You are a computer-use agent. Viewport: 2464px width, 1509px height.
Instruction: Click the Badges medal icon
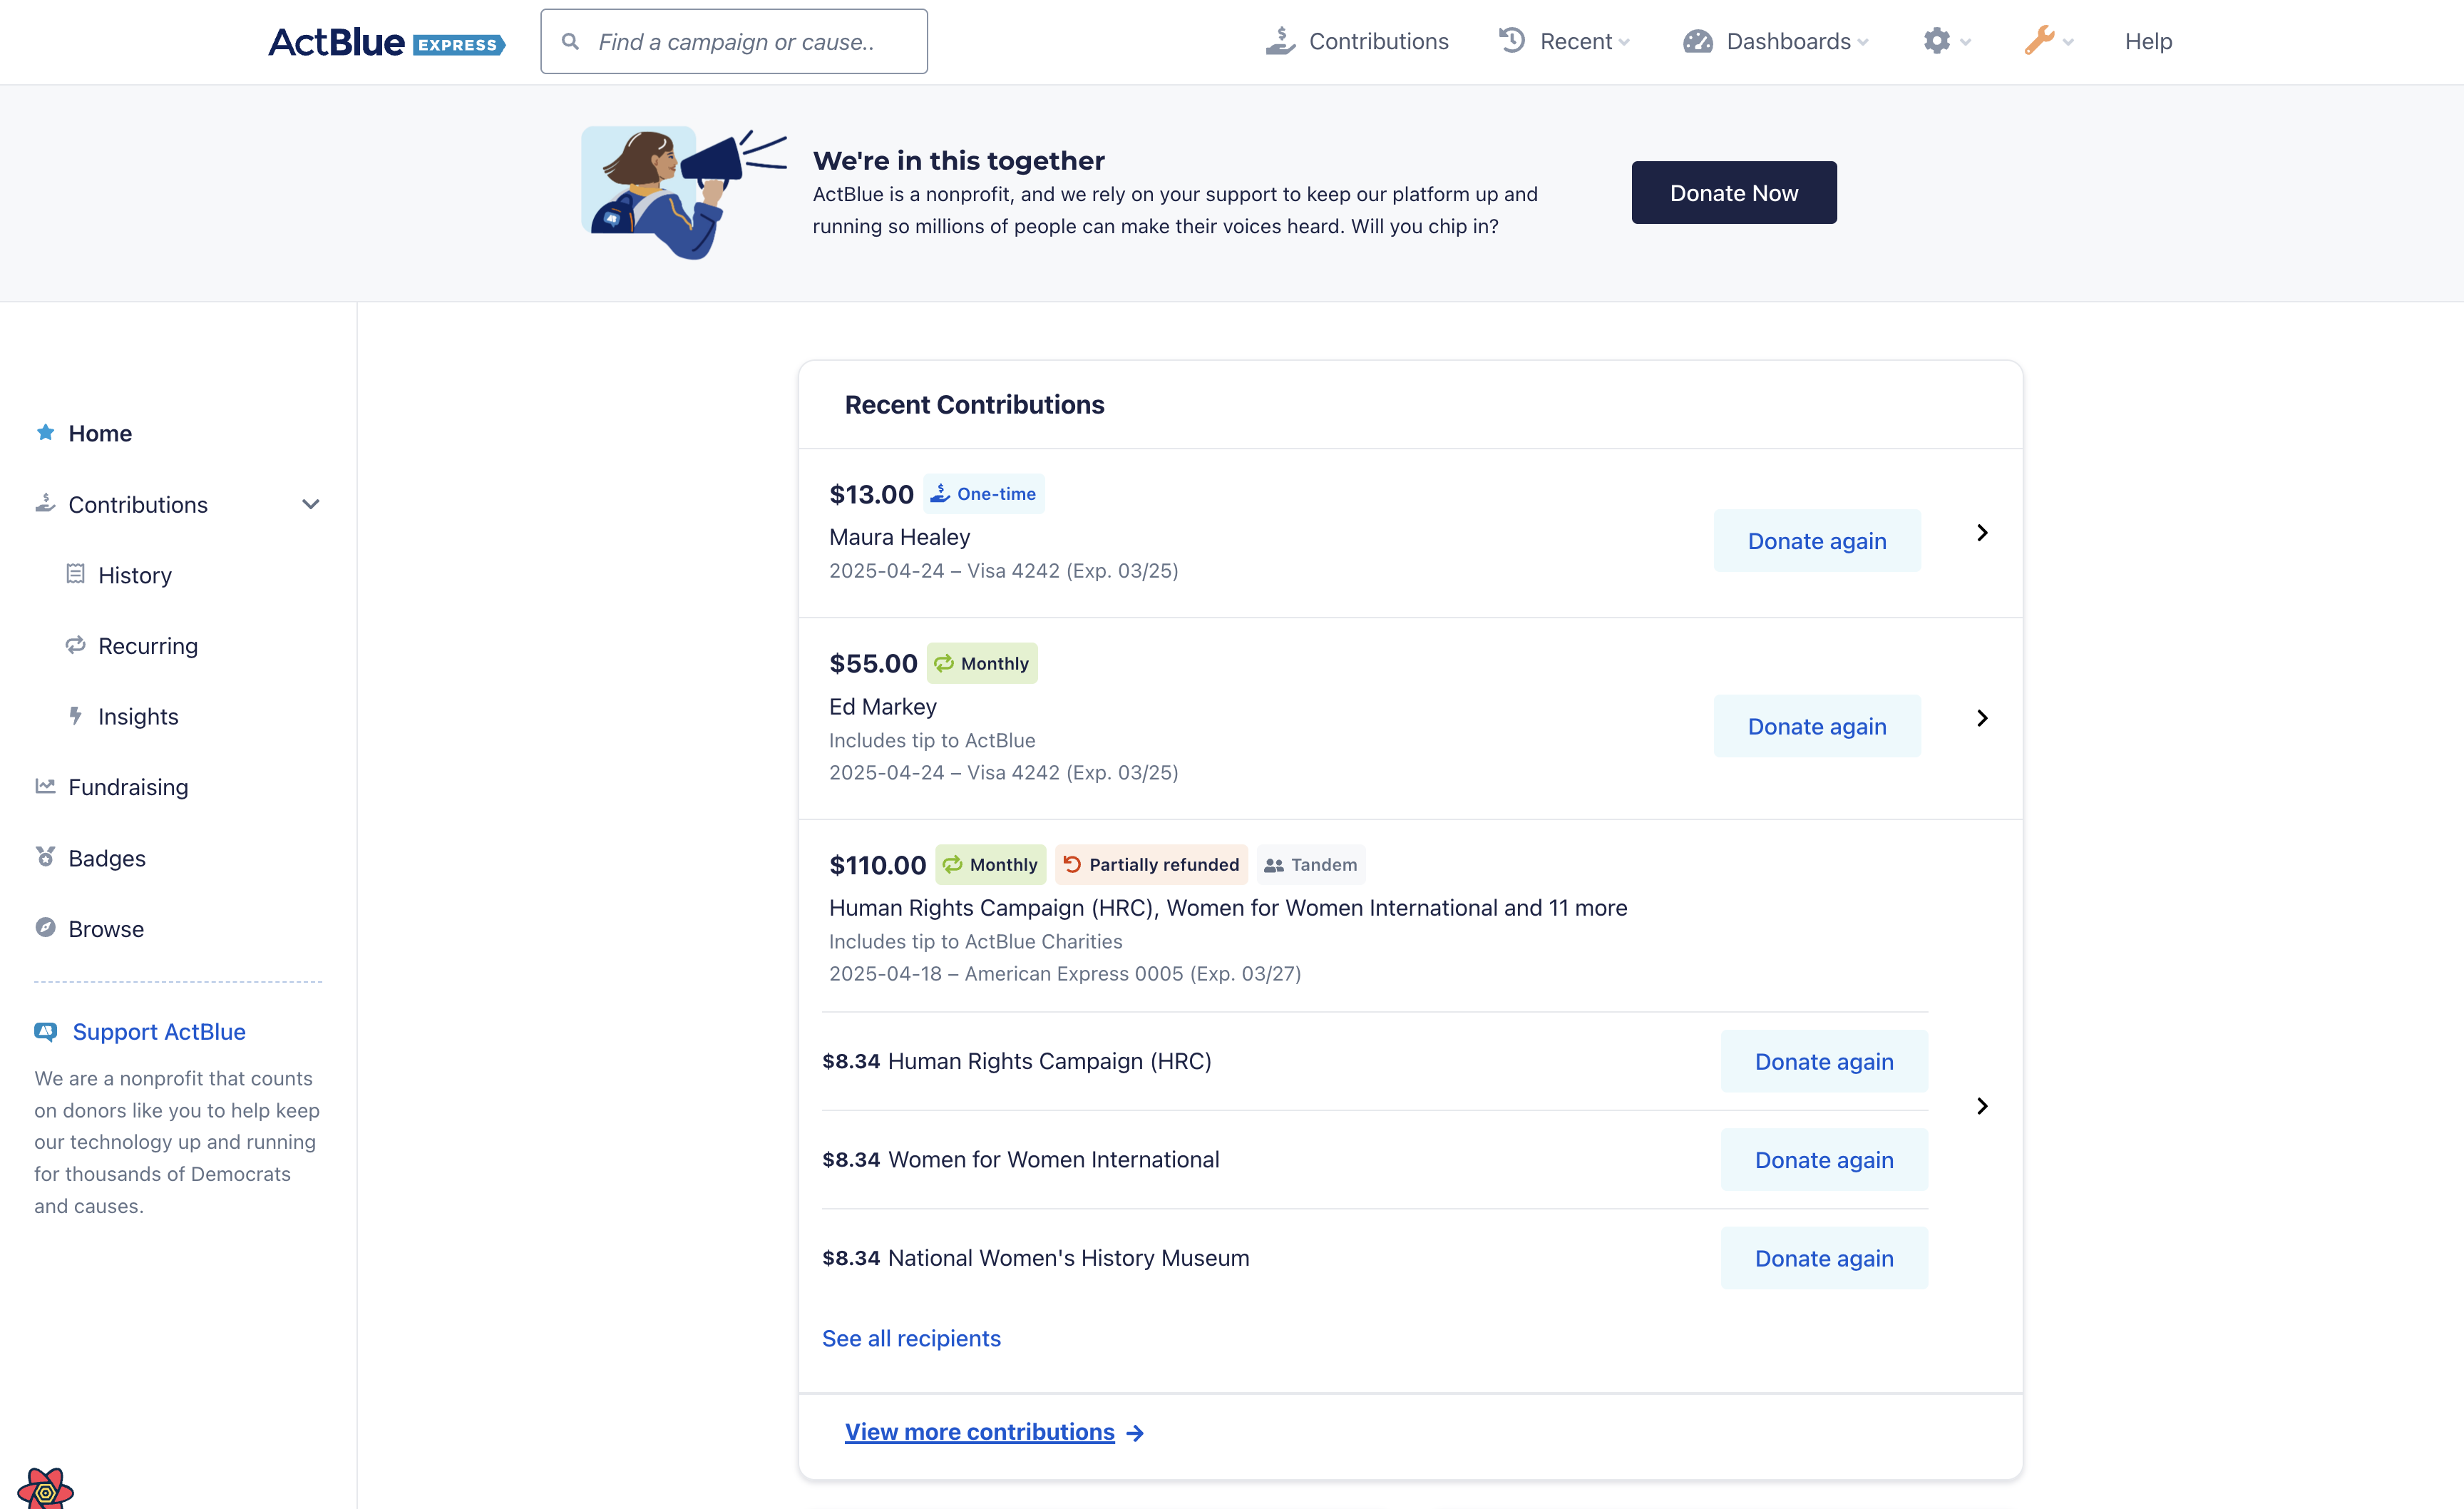click(x=45, y=857)
